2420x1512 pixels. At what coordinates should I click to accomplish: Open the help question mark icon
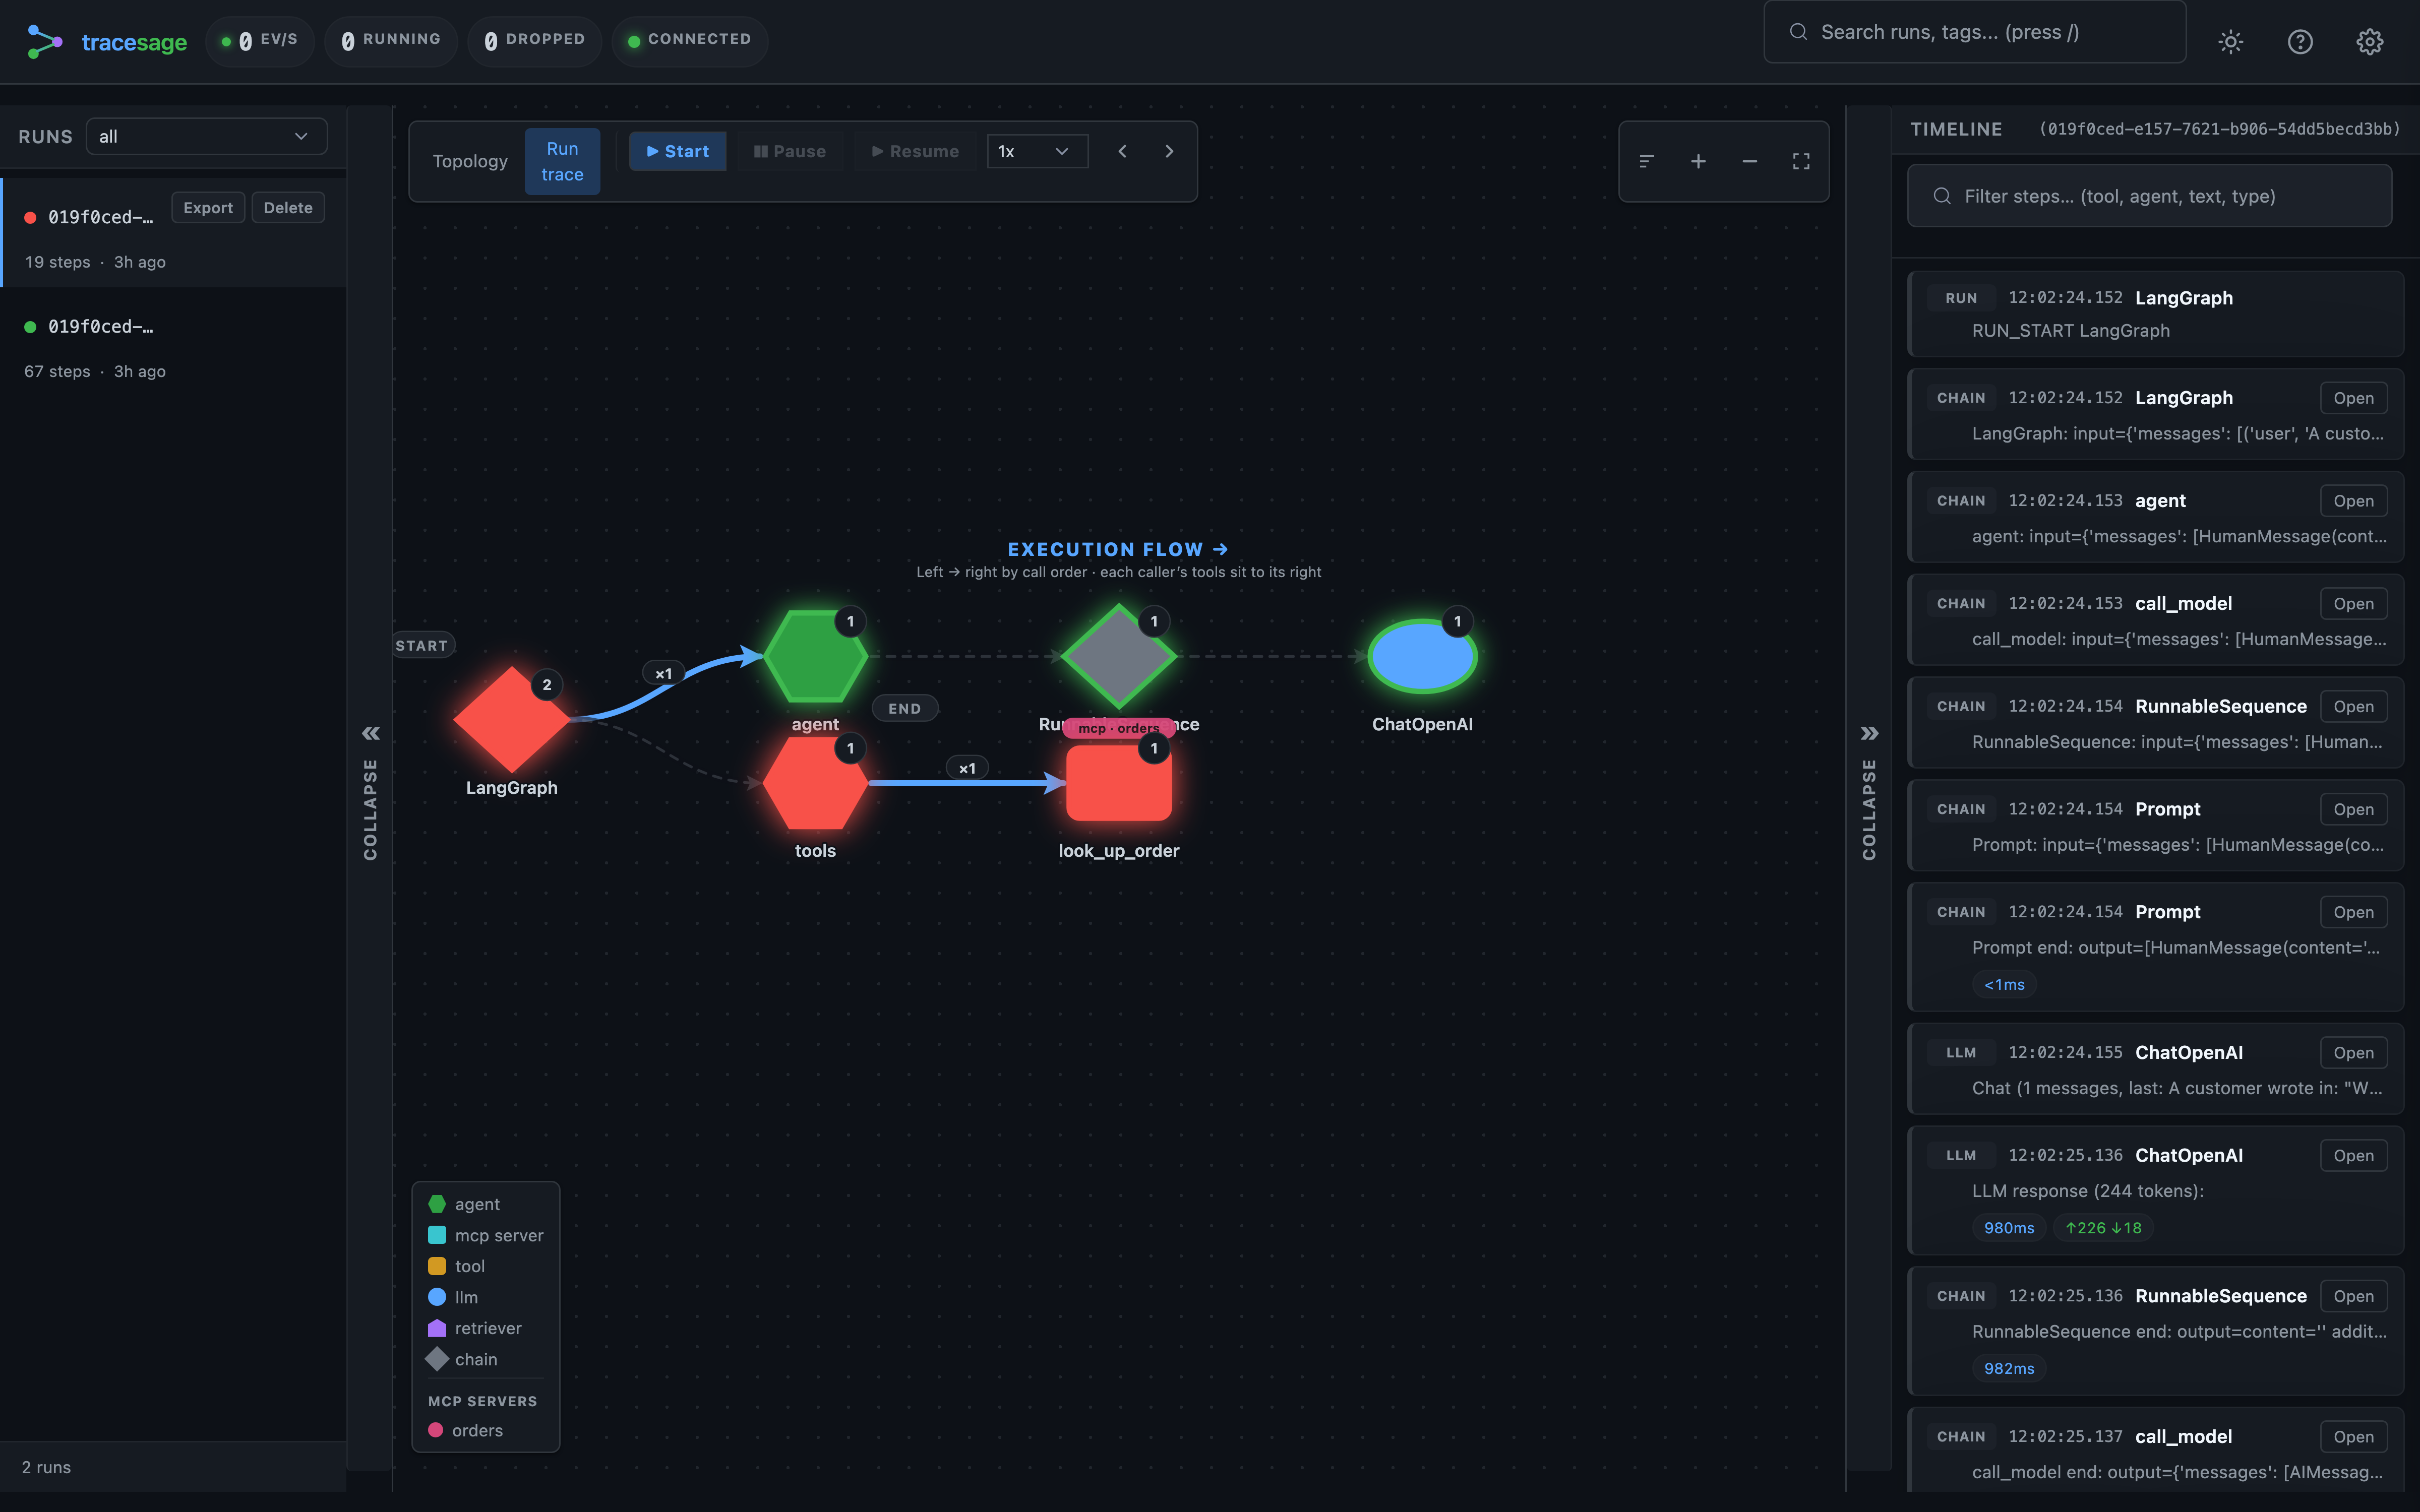click(x=2300, y=41)
